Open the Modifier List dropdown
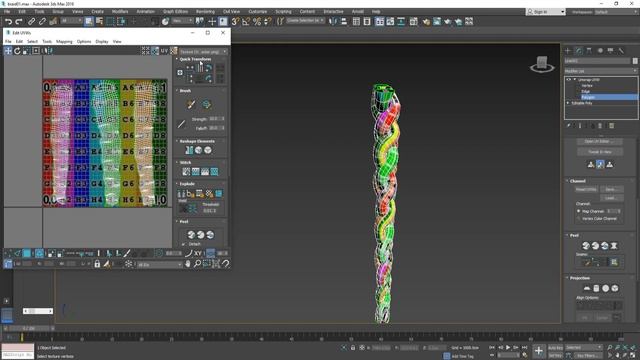Viewport: 640px width, 360px height. (600, 71)
